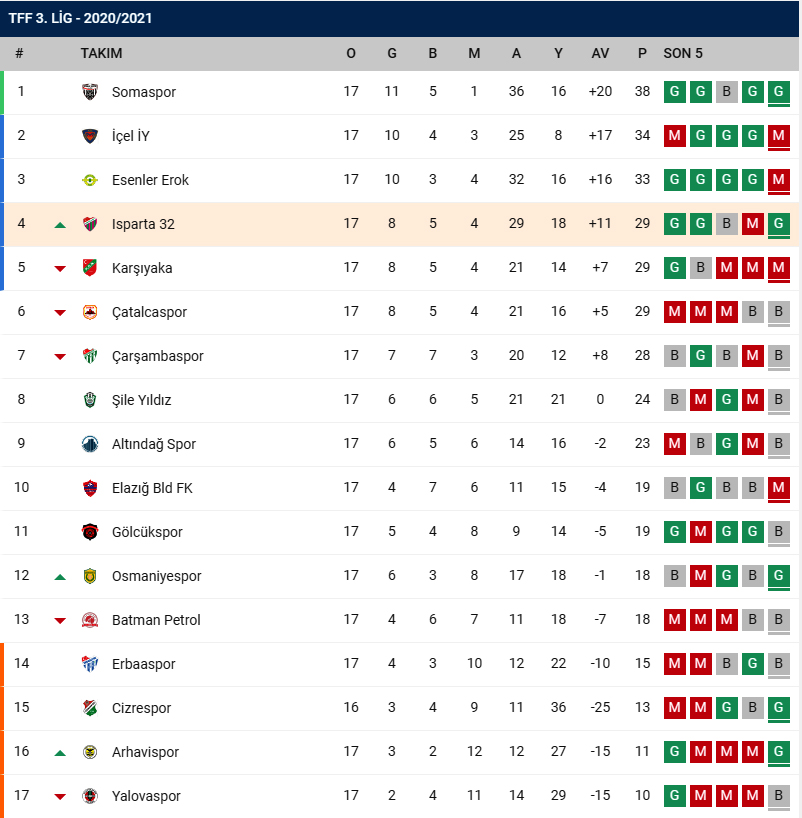Viewport: 802px width, 818px height.
Task: Click the TAKIM column header
Action: point(101,53)
